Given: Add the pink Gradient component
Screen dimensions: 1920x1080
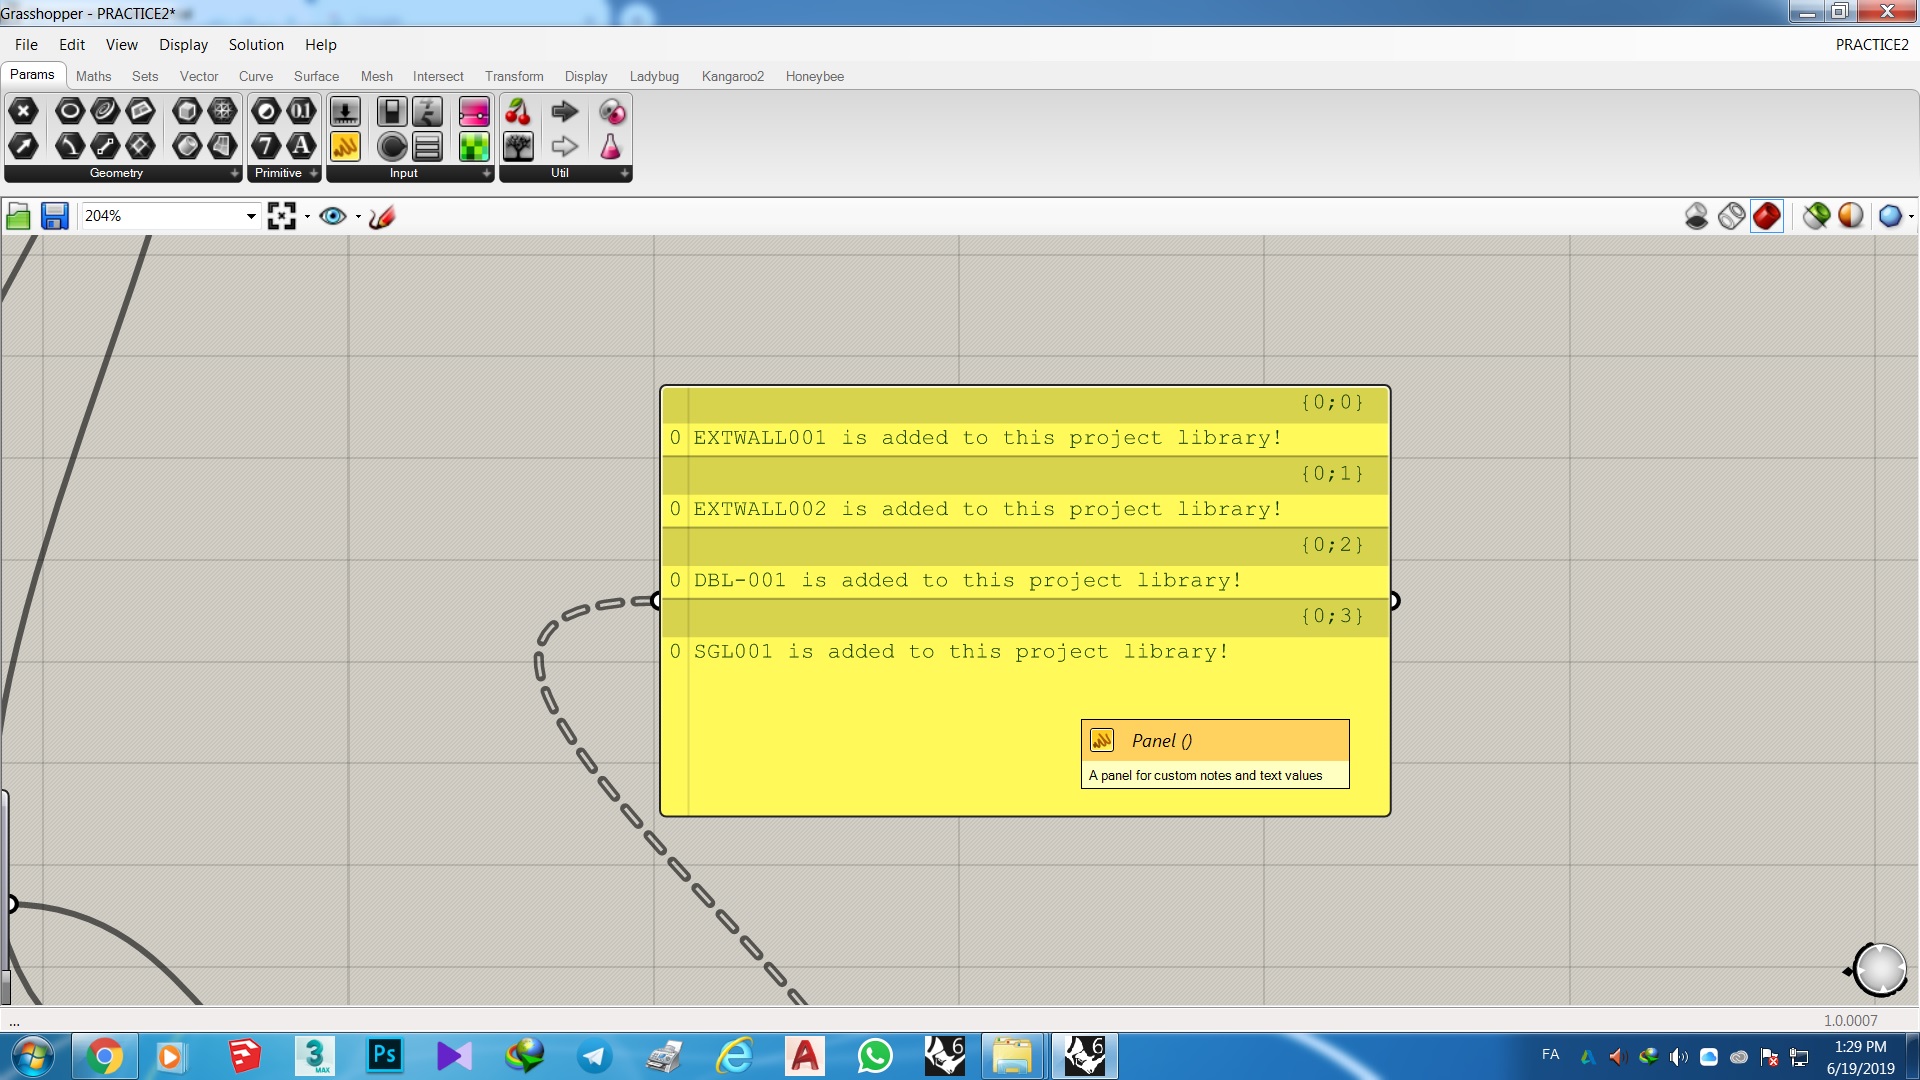Looking at the screenshot, I should tap(474, 110).
